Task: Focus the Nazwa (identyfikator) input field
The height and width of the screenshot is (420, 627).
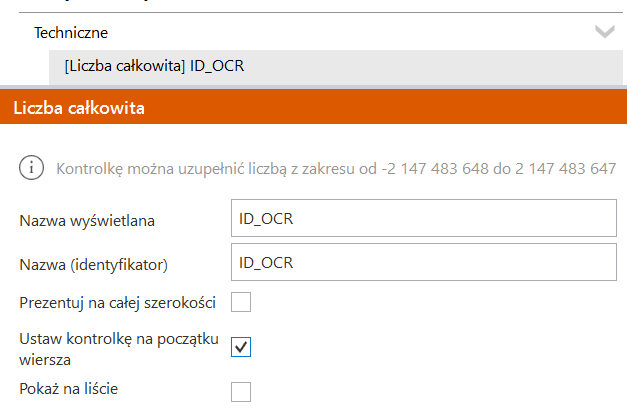Action: (x=424, y=263)
